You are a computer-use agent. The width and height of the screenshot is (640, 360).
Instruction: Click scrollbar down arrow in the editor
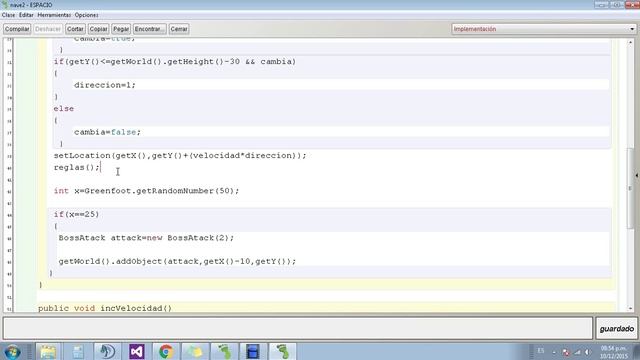pos(631,309)
